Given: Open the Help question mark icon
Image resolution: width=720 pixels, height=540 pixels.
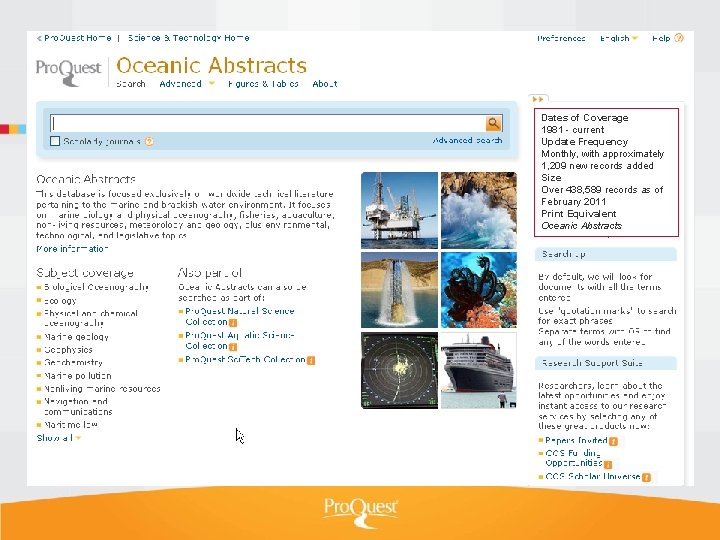Looking at the screenshot, I should tap(679, 38).
